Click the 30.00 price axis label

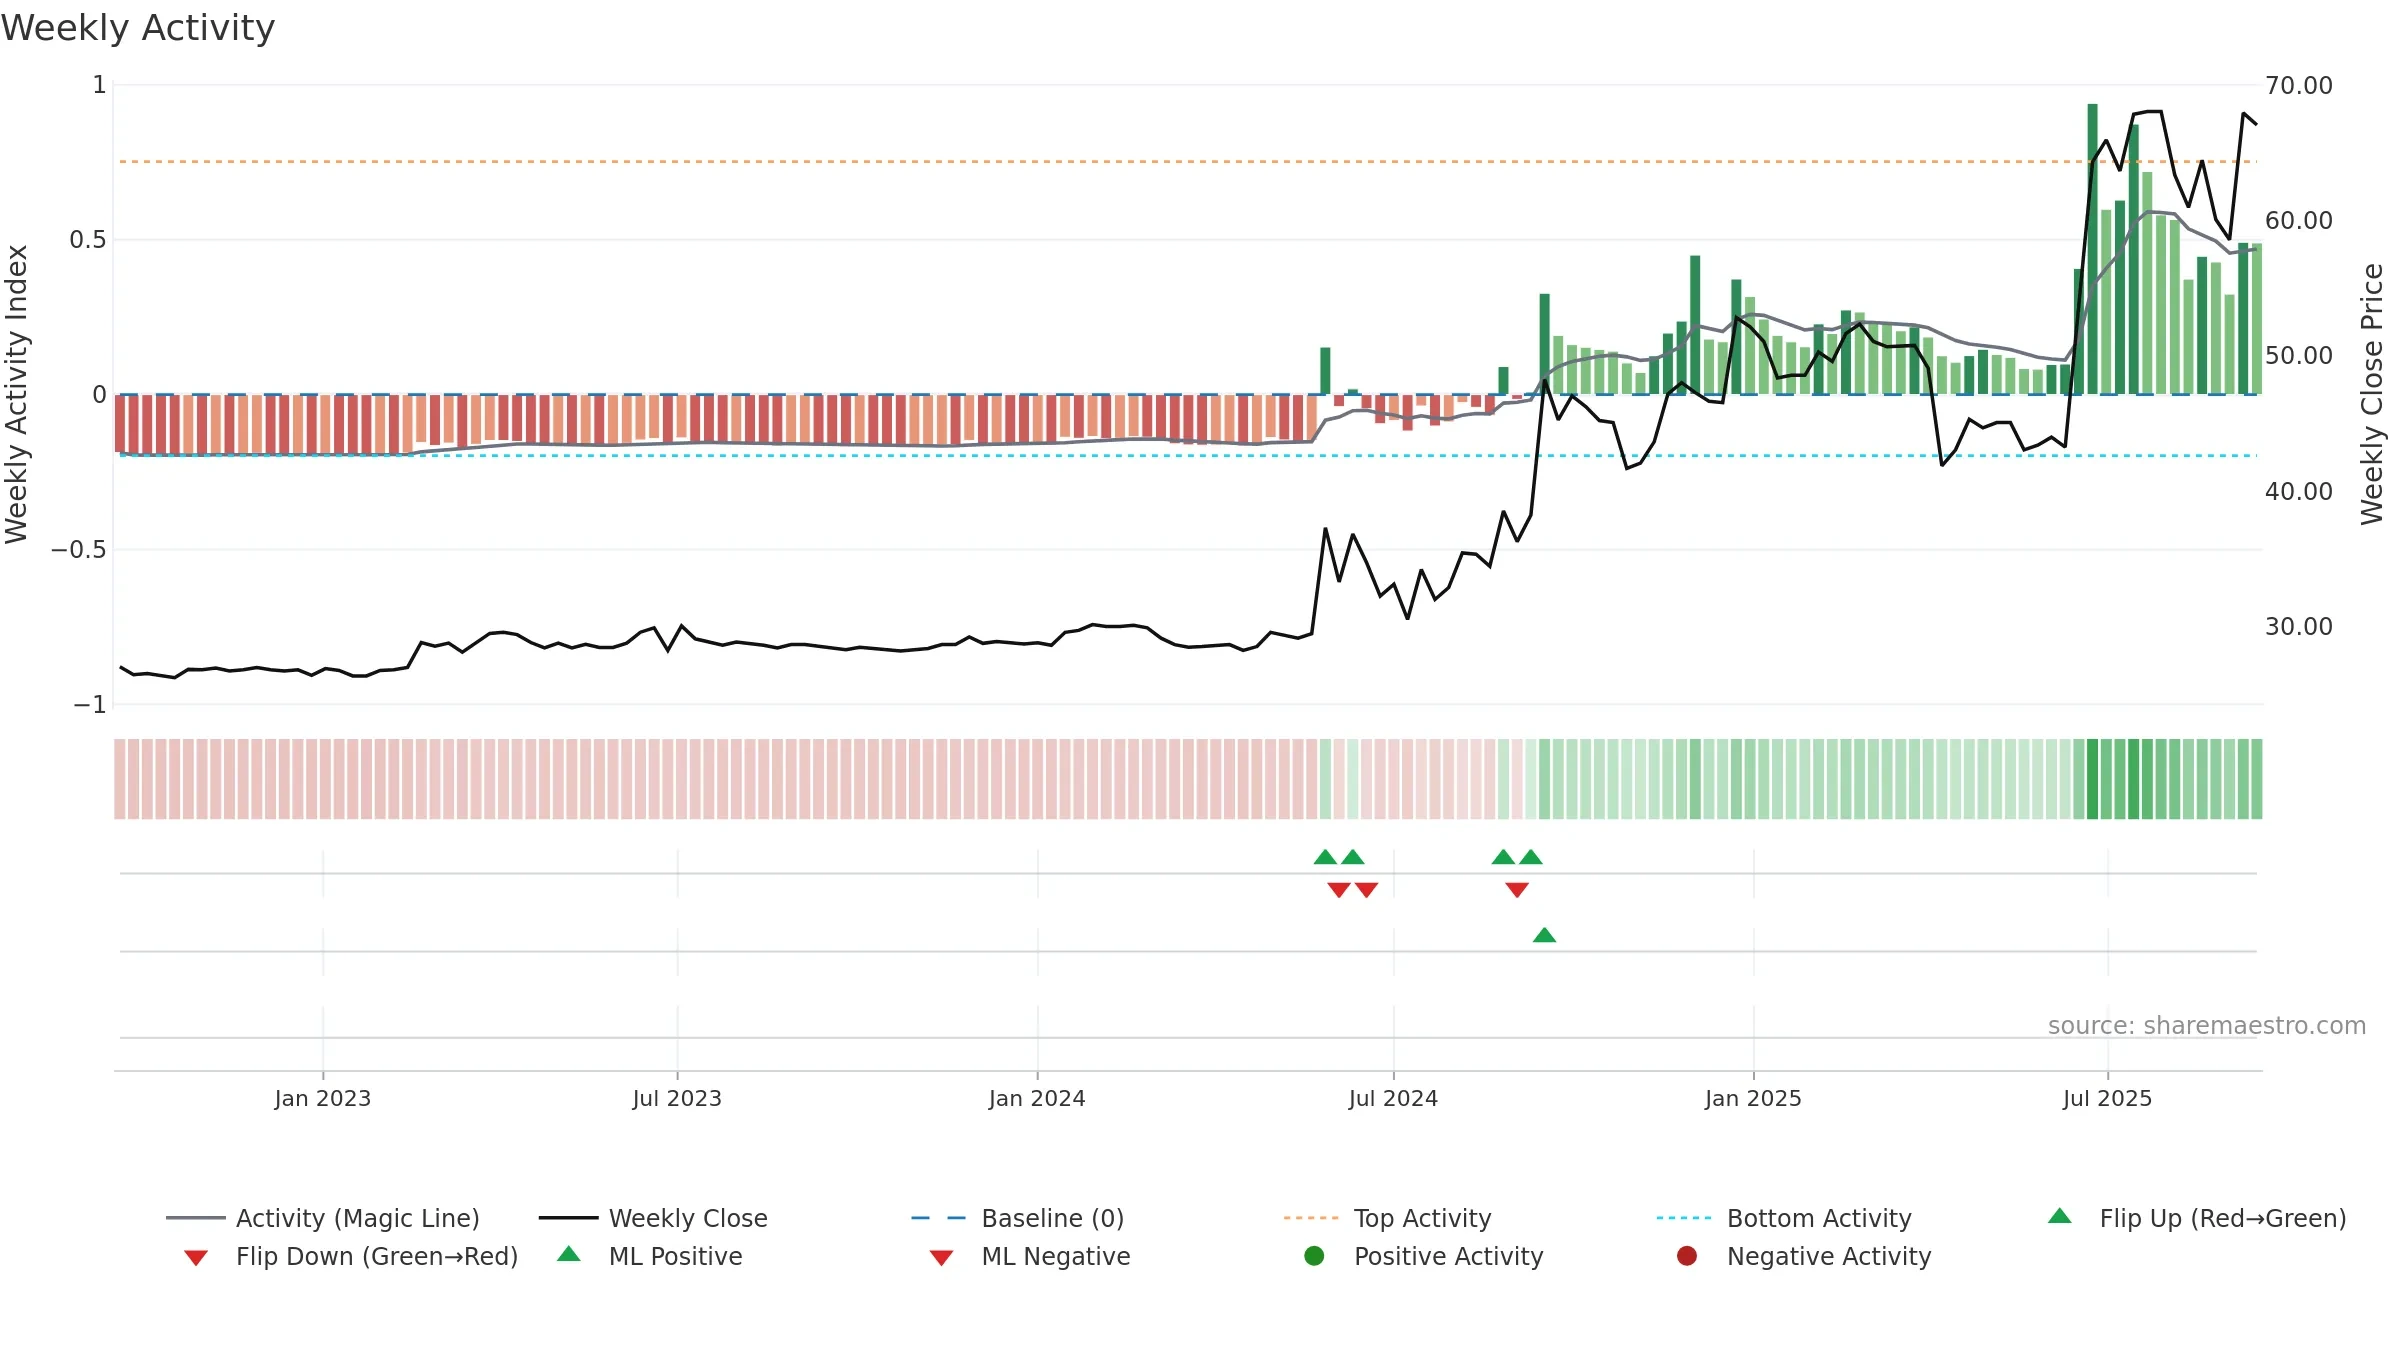click(2298, 626)
